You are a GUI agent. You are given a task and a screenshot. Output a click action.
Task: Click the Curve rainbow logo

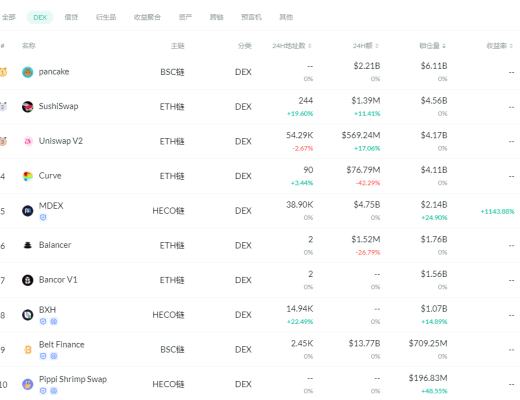28,176
